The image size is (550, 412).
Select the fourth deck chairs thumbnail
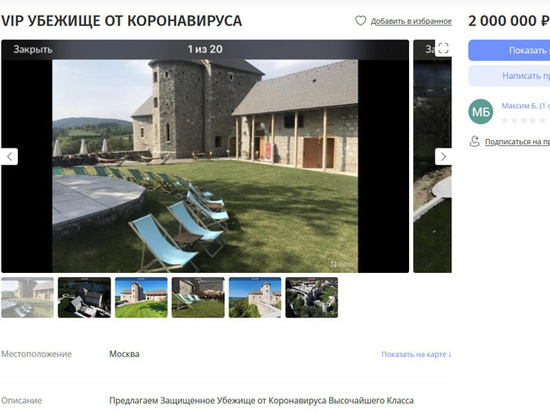point(198,298)
